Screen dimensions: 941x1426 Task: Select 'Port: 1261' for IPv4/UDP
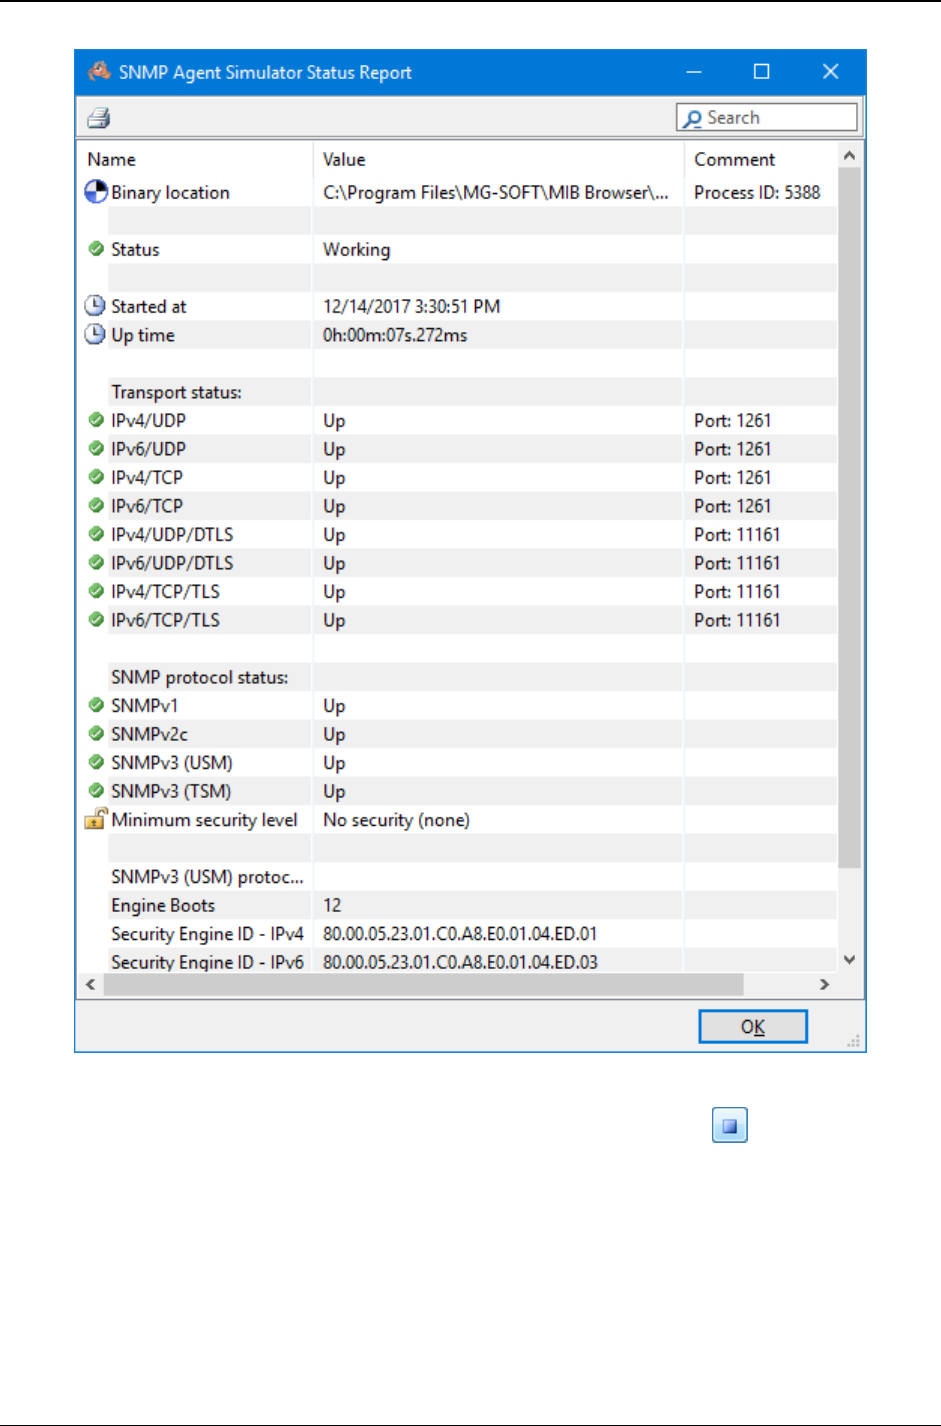pos(732,421)
